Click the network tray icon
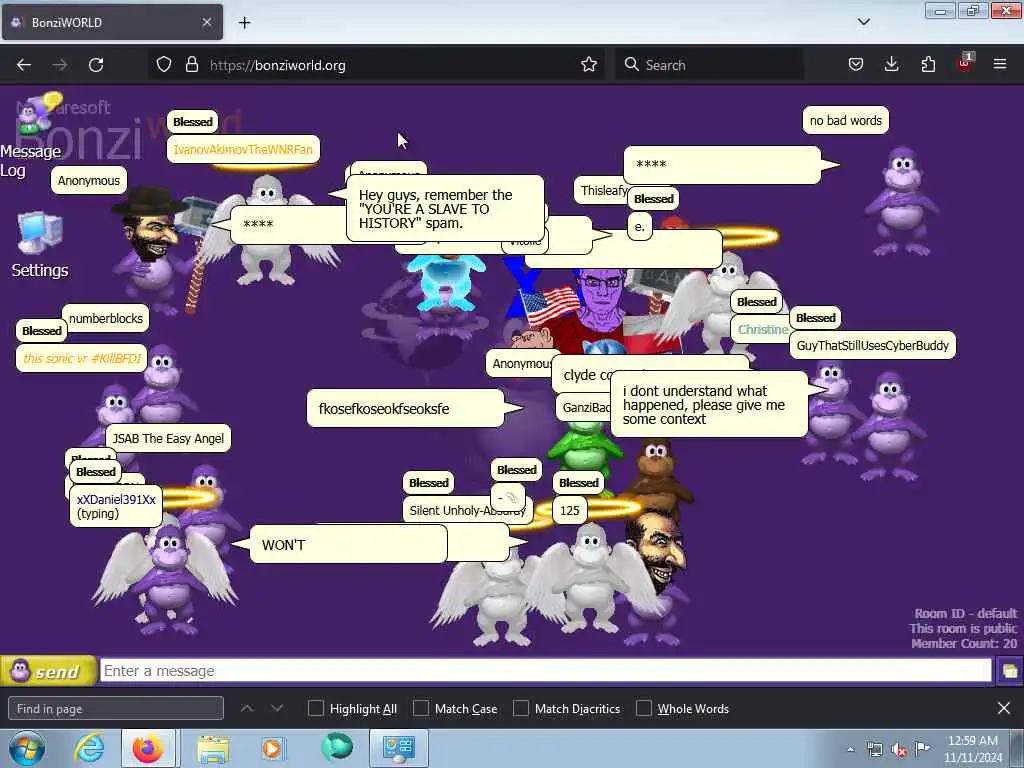The width and height of the screenshot is (1024, 768). pyautogui.click(x=874, y=749)
